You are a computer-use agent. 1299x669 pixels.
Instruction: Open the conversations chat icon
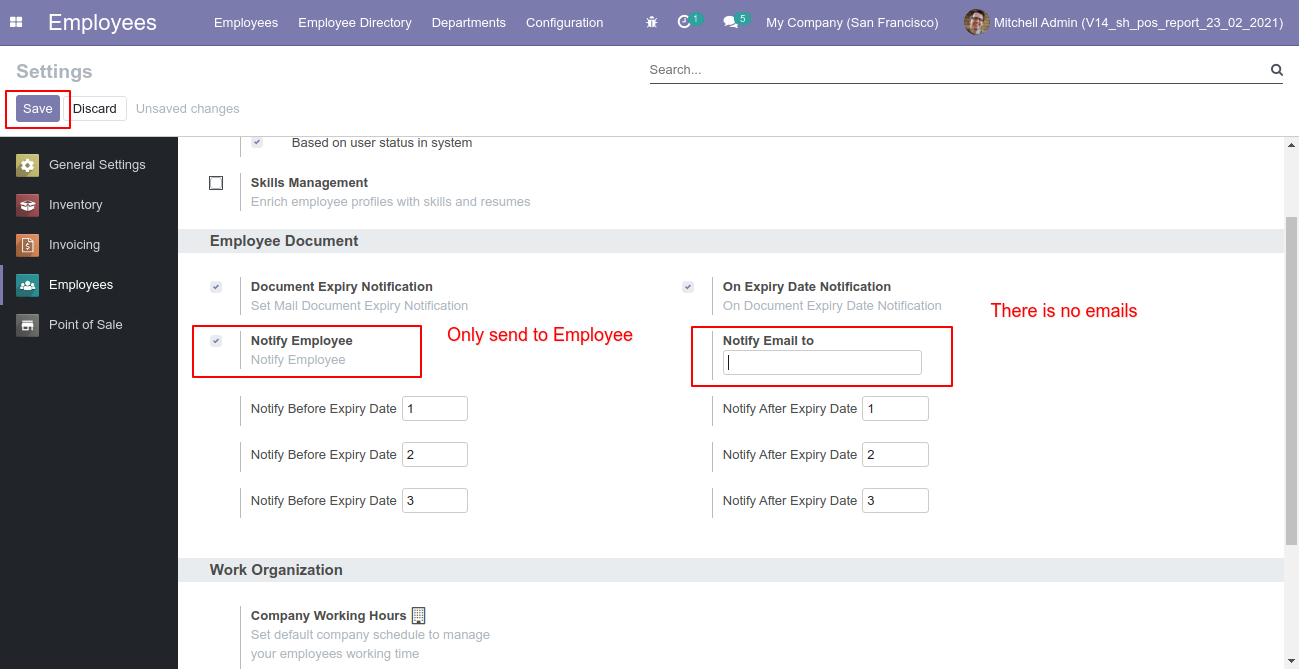[730, 22]
